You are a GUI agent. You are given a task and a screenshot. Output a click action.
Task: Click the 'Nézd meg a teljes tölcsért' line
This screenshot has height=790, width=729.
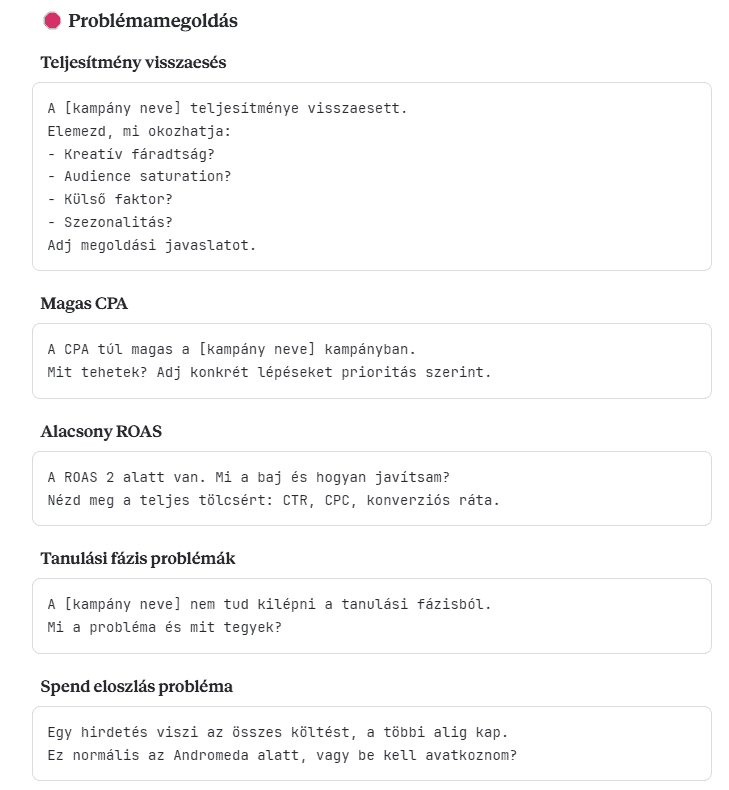tap(273, 500)
